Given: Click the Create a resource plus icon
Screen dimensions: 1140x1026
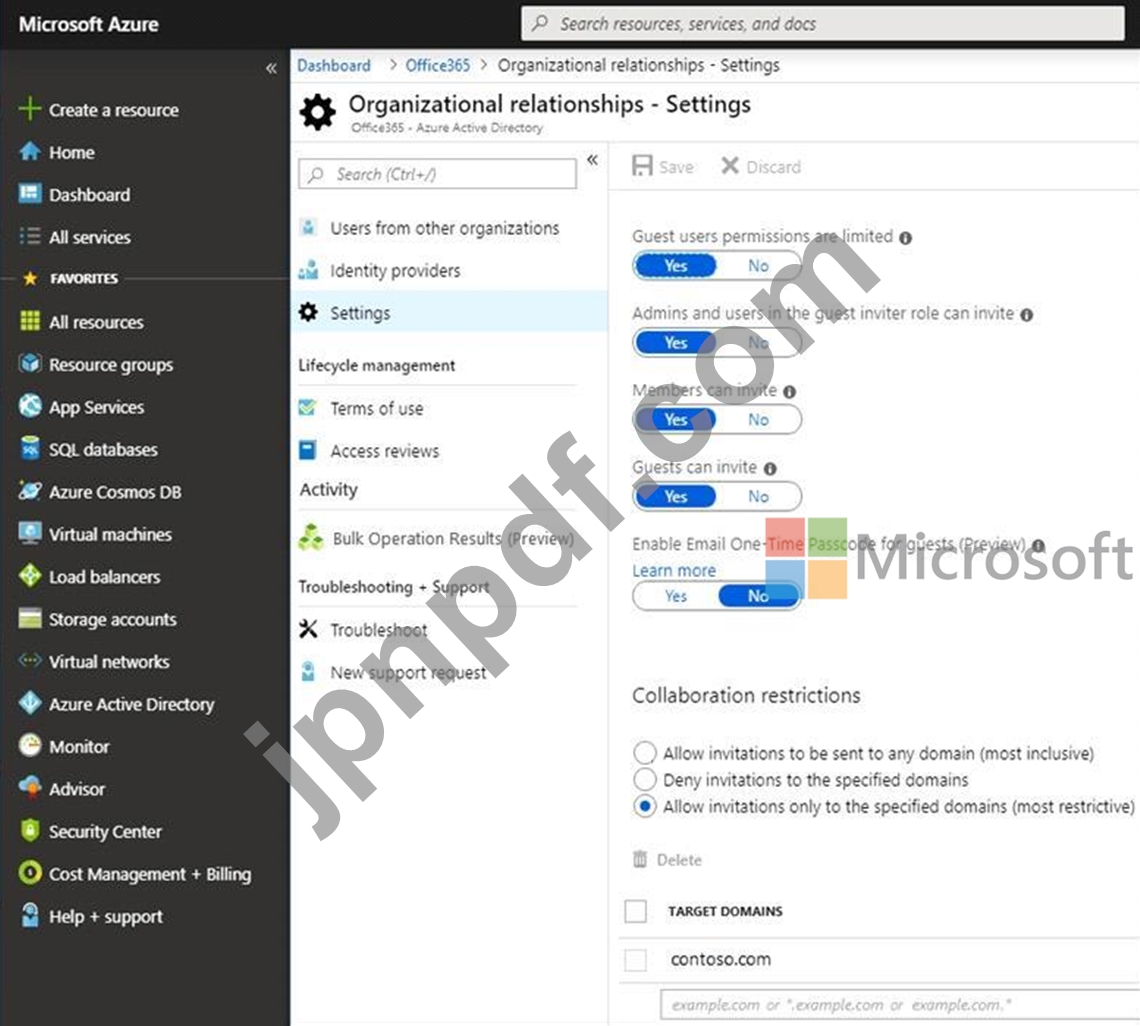Looking at the screenshot, I should 30,109.
